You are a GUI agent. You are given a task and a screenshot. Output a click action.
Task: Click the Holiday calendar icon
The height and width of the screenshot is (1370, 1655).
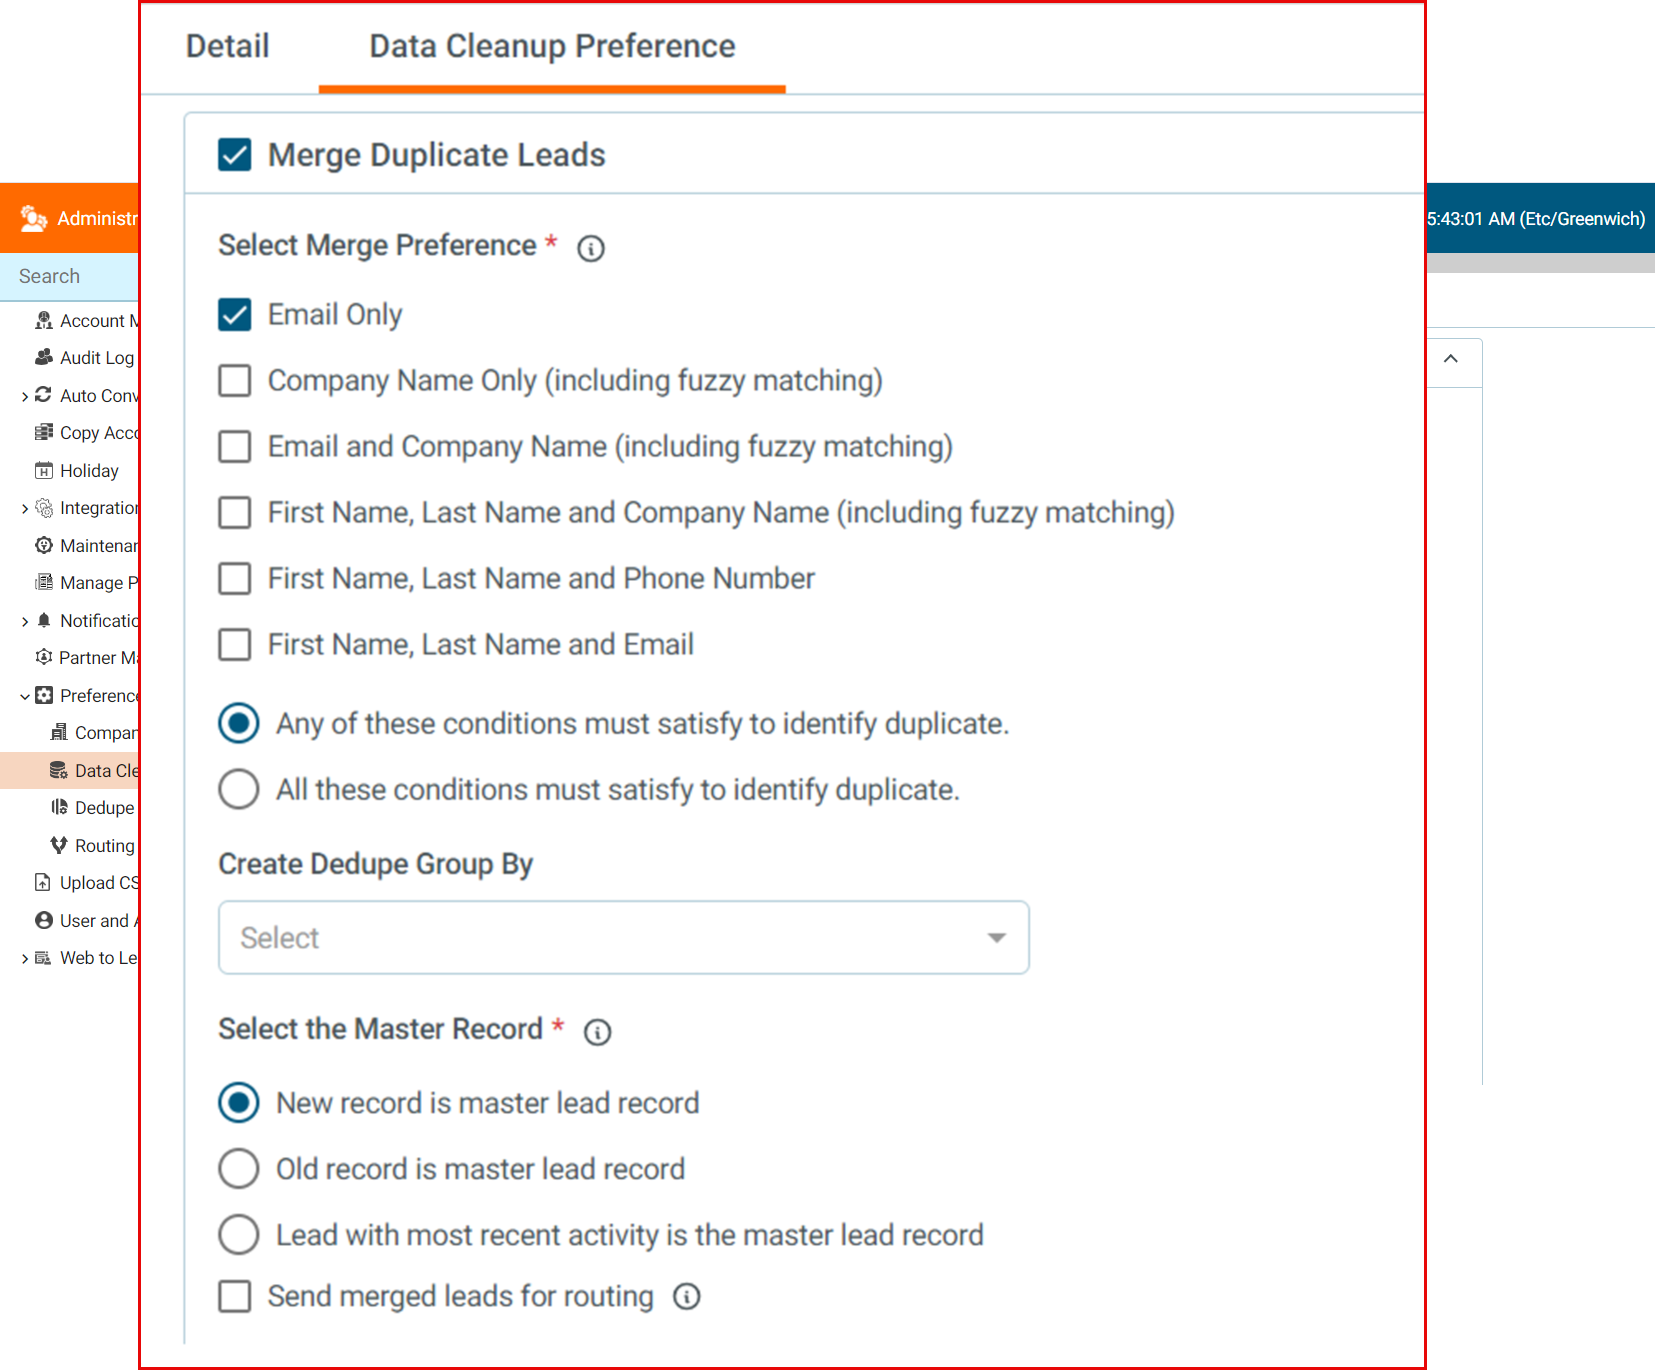pos(44,470)
